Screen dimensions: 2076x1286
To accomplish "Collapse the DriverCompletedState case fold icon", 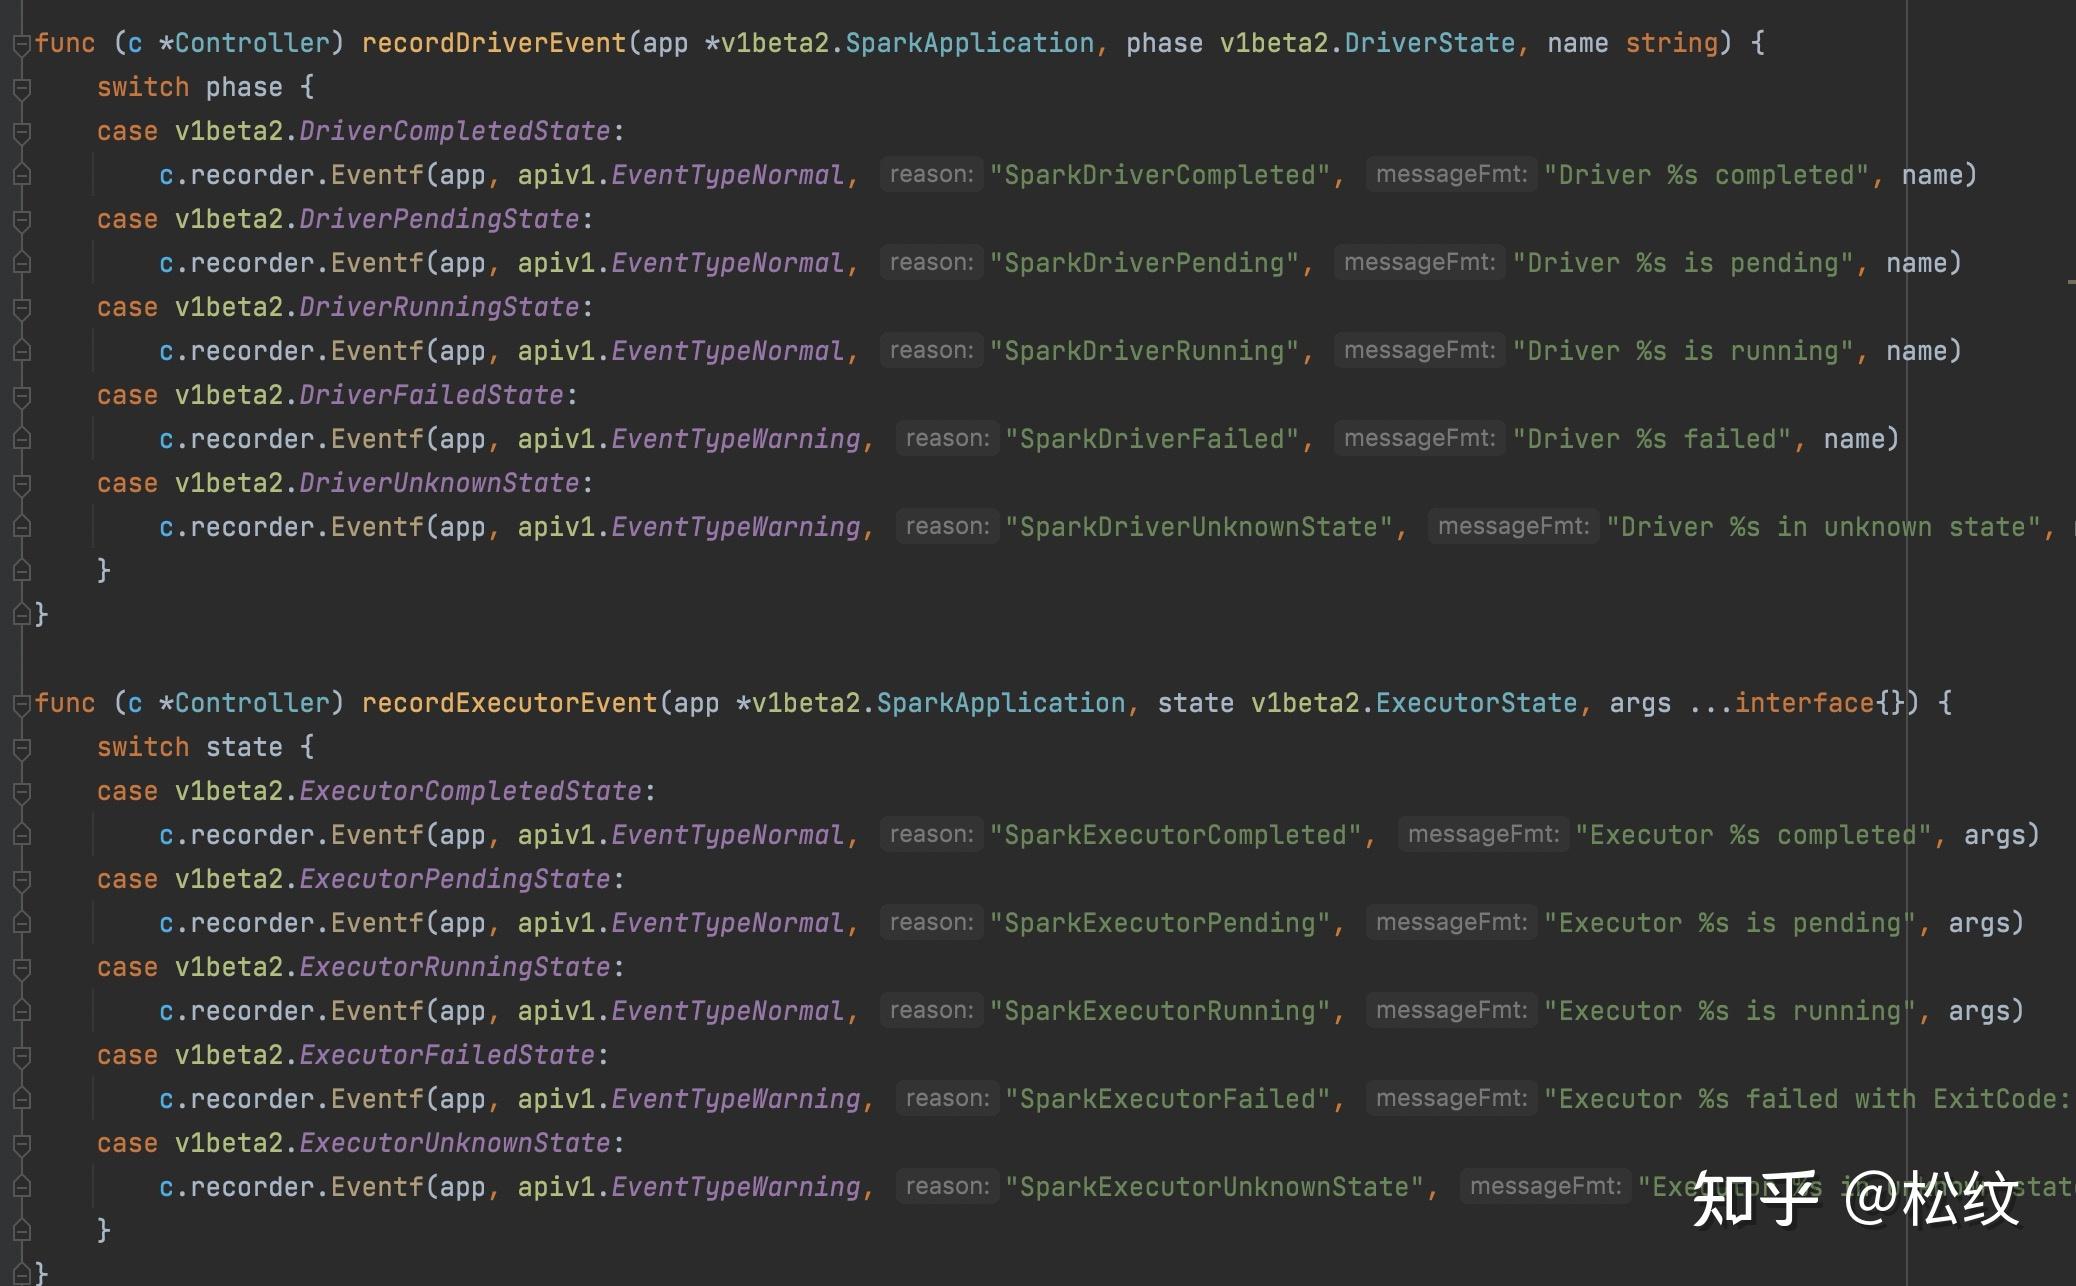I will coord(21,132).
